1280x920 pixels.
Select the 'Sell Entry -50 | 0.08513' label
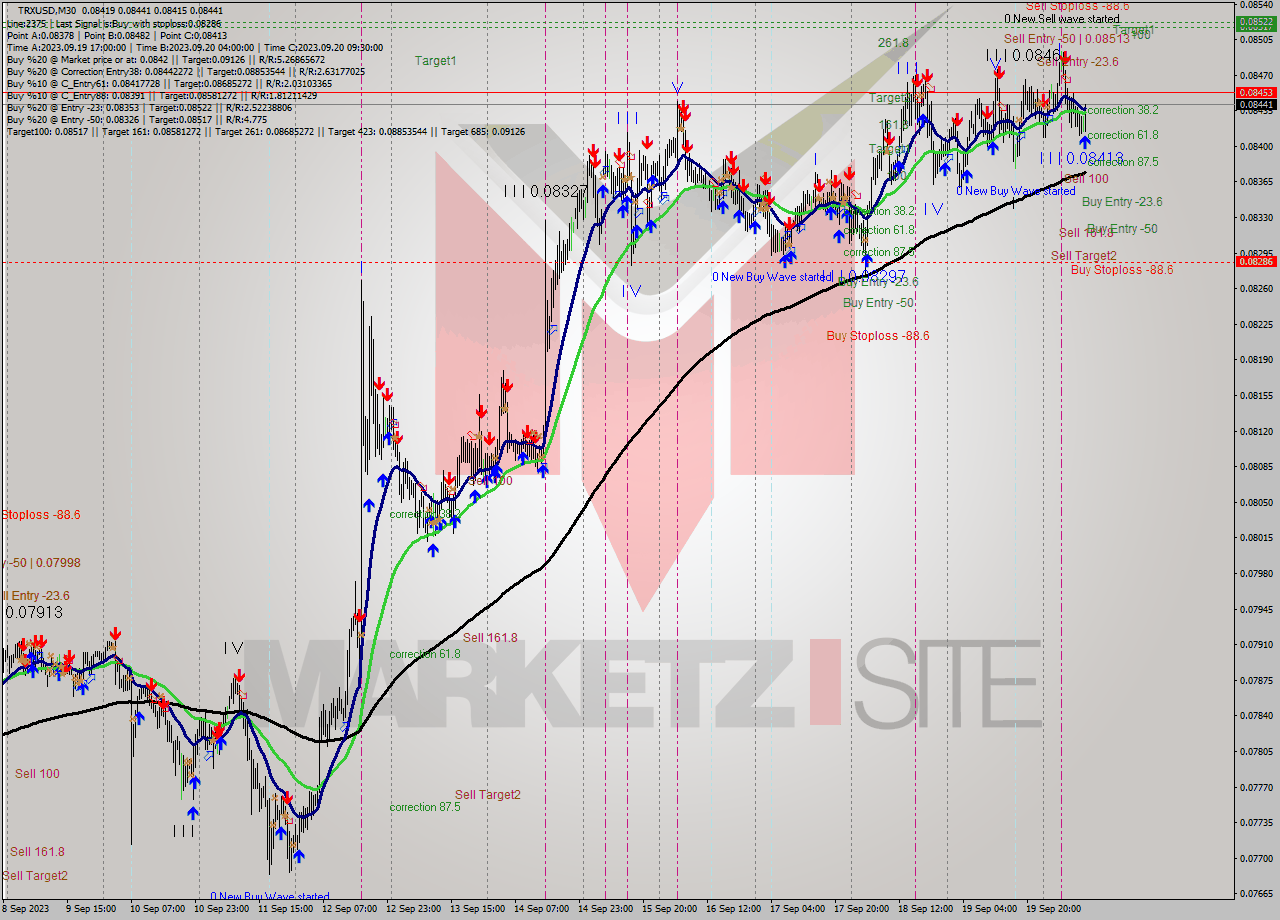tap(1066, 39)
